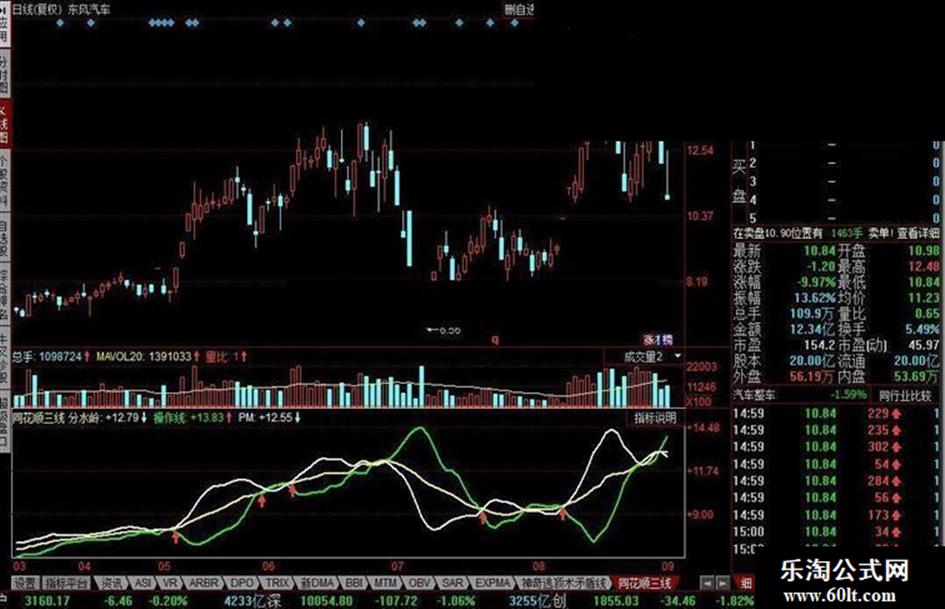
Task: Click the 涨幅 value -9.97%
Action: point(817,282)
